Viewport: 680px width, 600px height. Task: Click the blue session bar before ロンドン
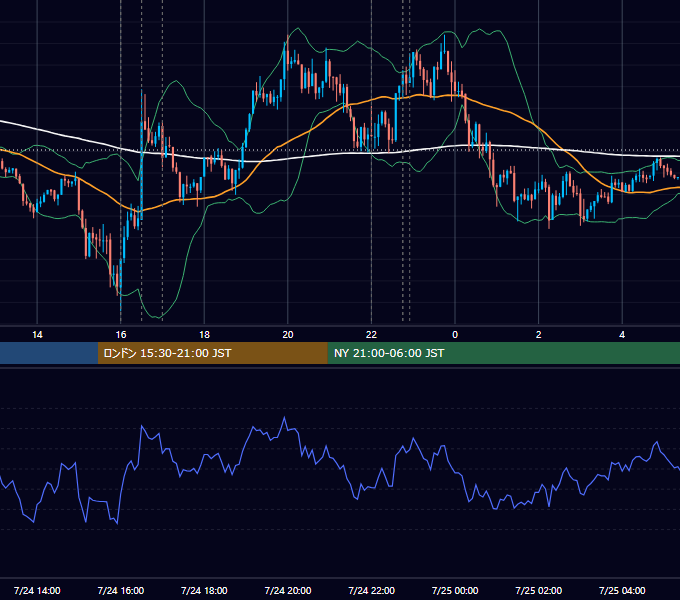click(49, 353)
